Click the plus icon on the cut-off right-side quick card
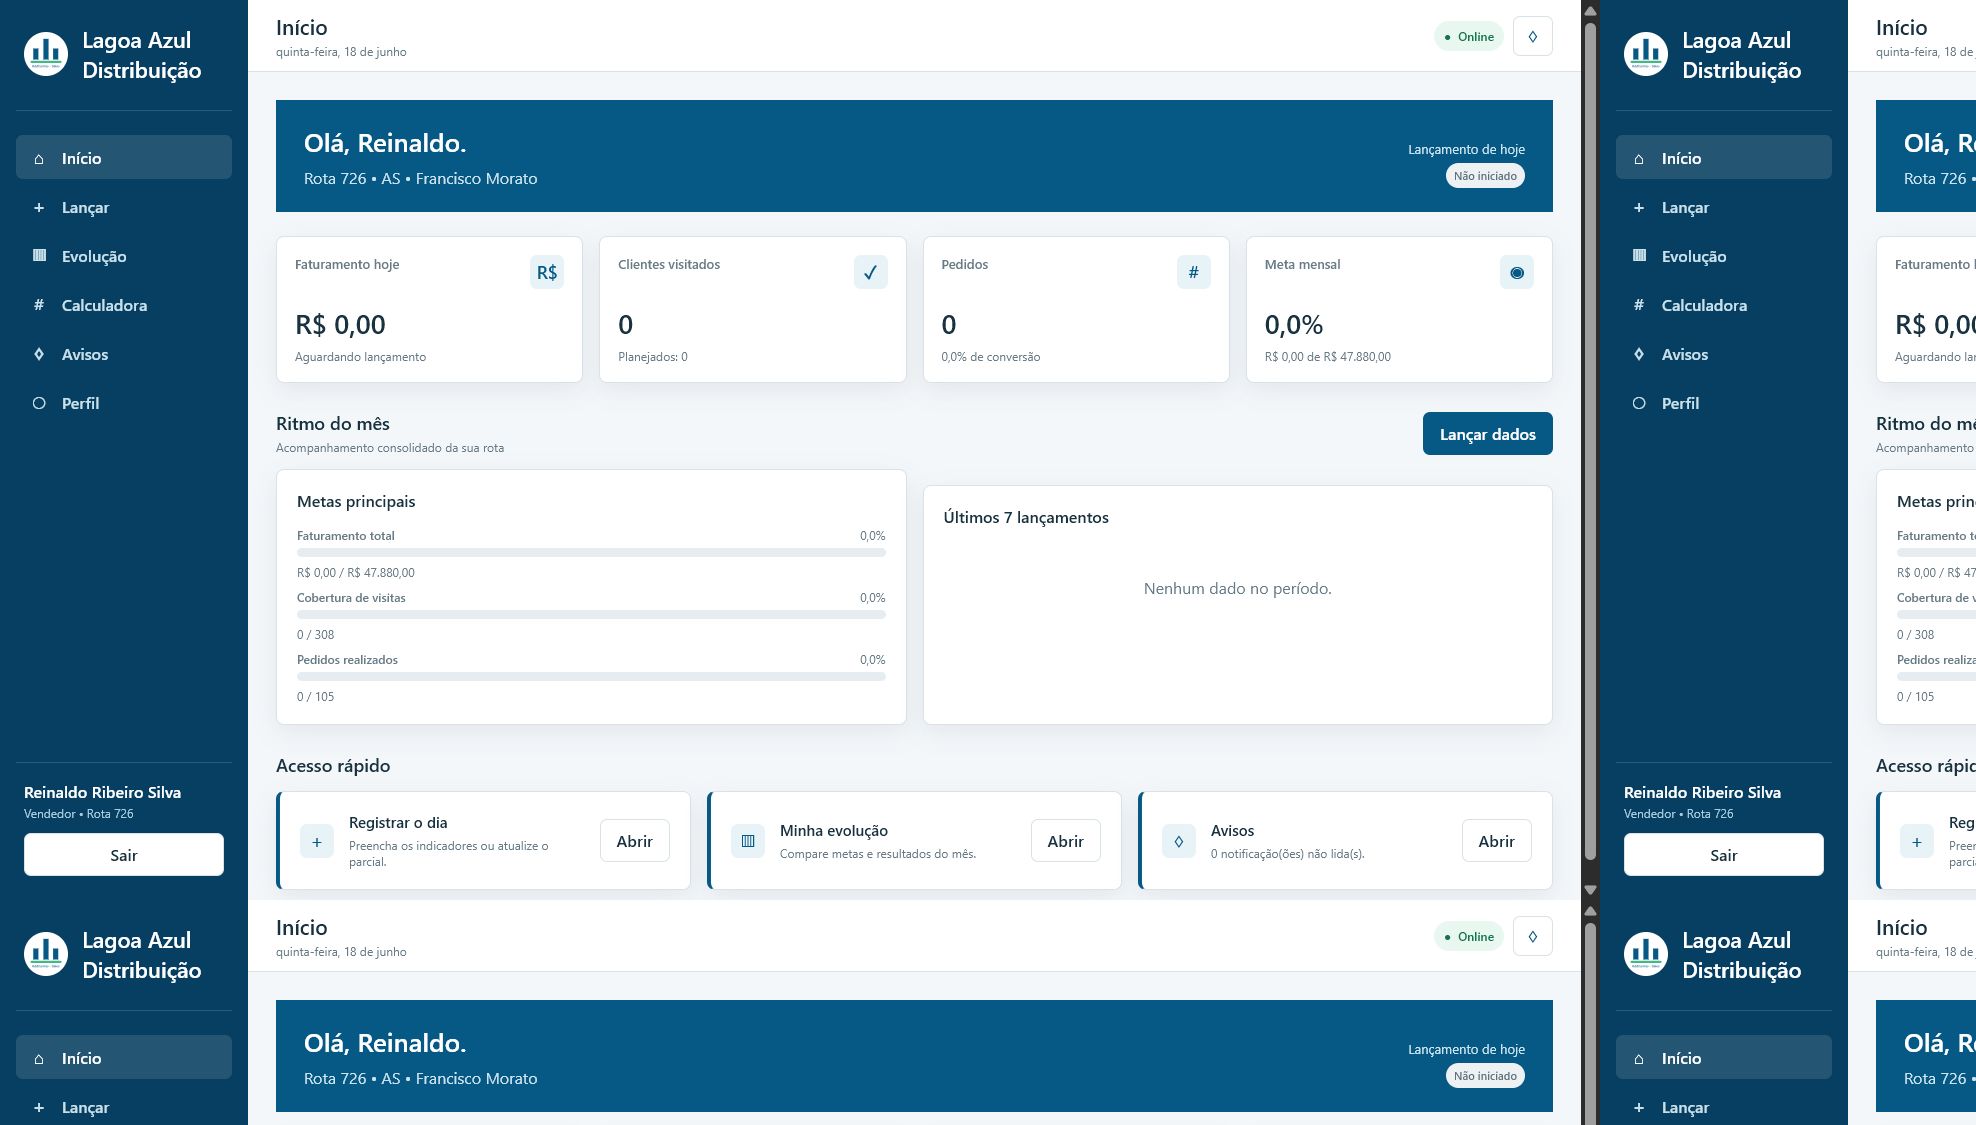This screenshot has height=1125, width=1976. (x=1917, y=842)
